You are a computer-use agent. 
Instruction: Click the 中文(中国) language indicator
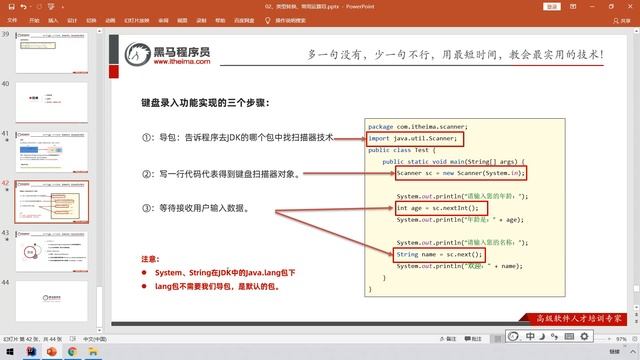[95, 339]
